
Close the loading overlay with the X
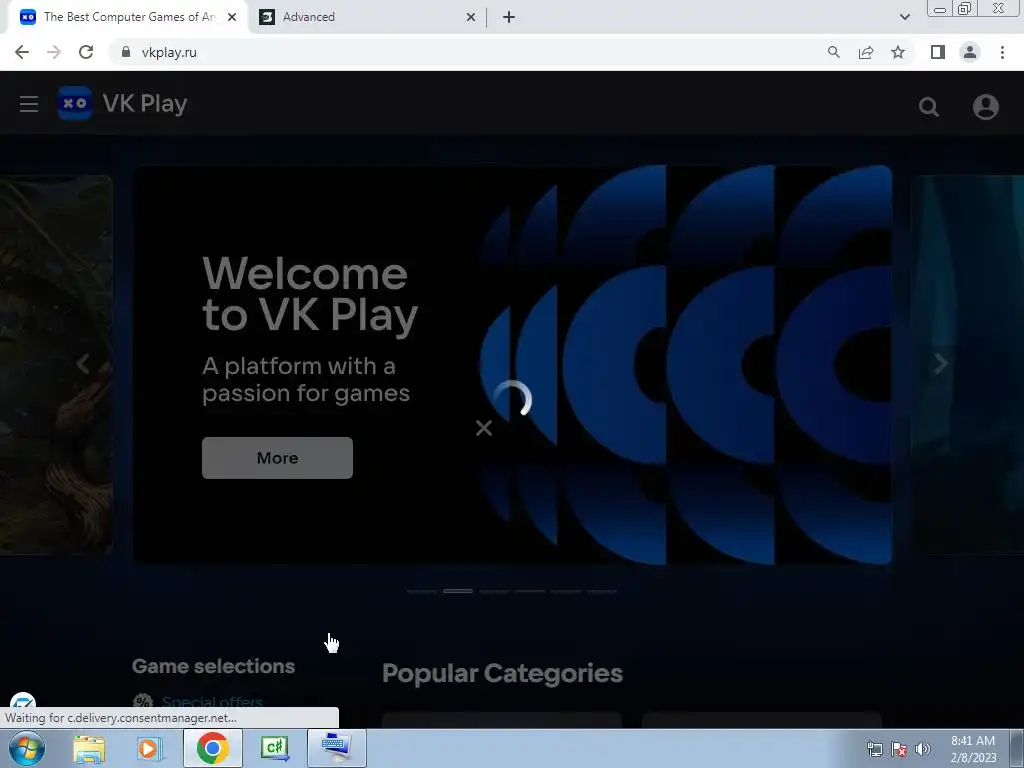(x=484, y=428)
